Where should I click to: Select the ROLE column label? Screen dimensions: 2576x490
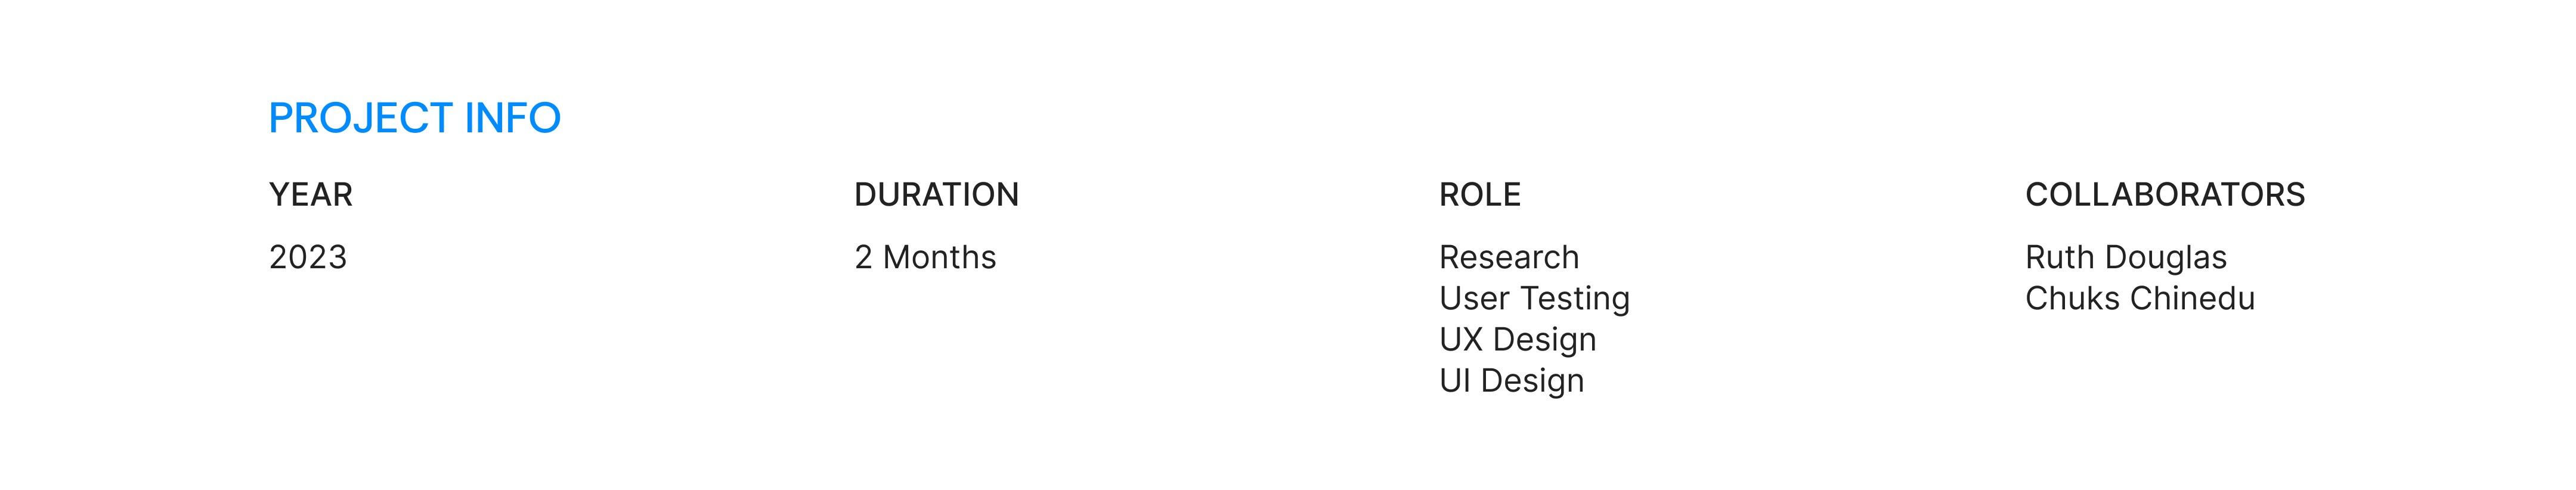click(x=1480, y=194)
